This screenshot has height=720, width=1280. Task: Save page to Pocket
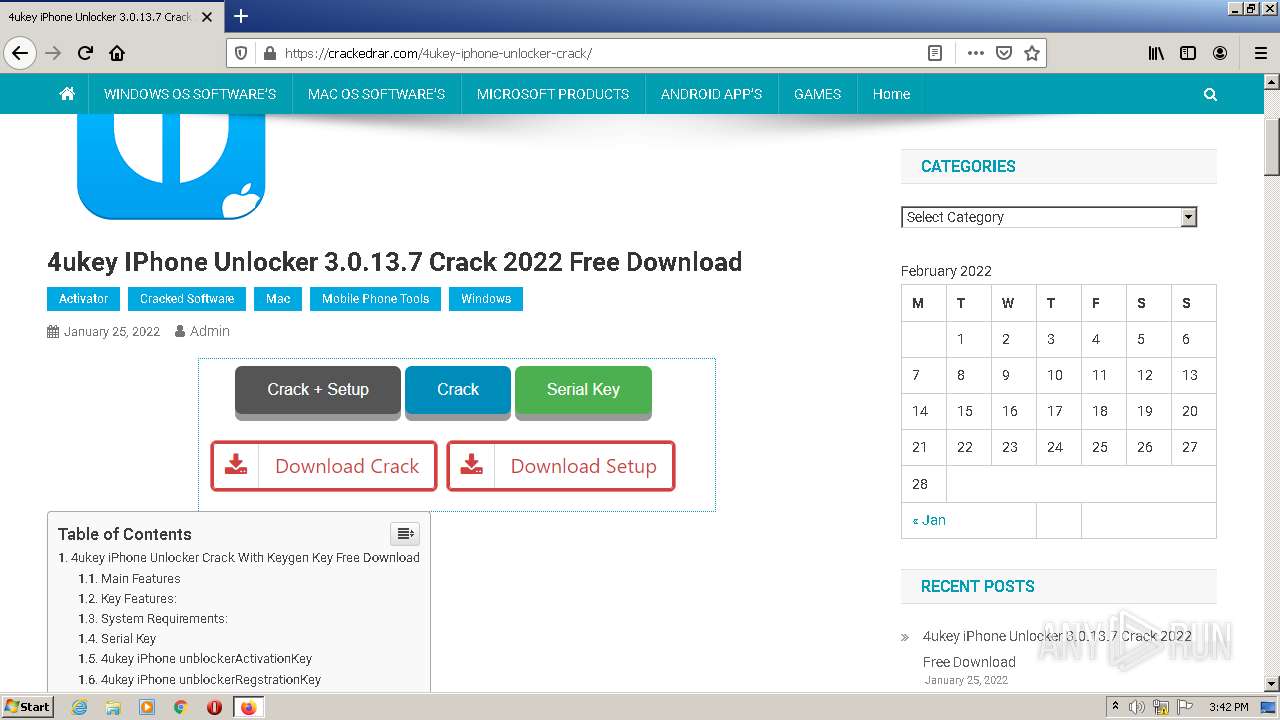click(x=1004, y=53)
